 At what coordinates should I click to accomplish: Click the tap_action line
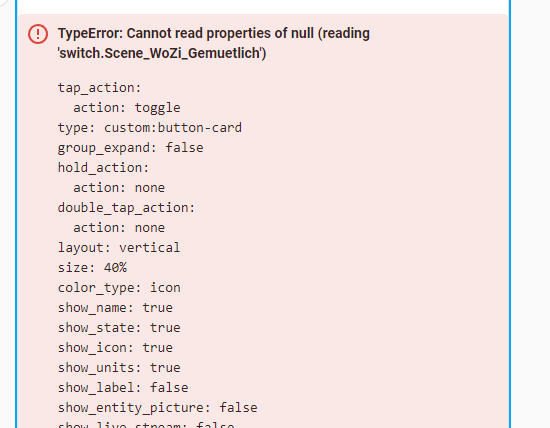point(99,88)
